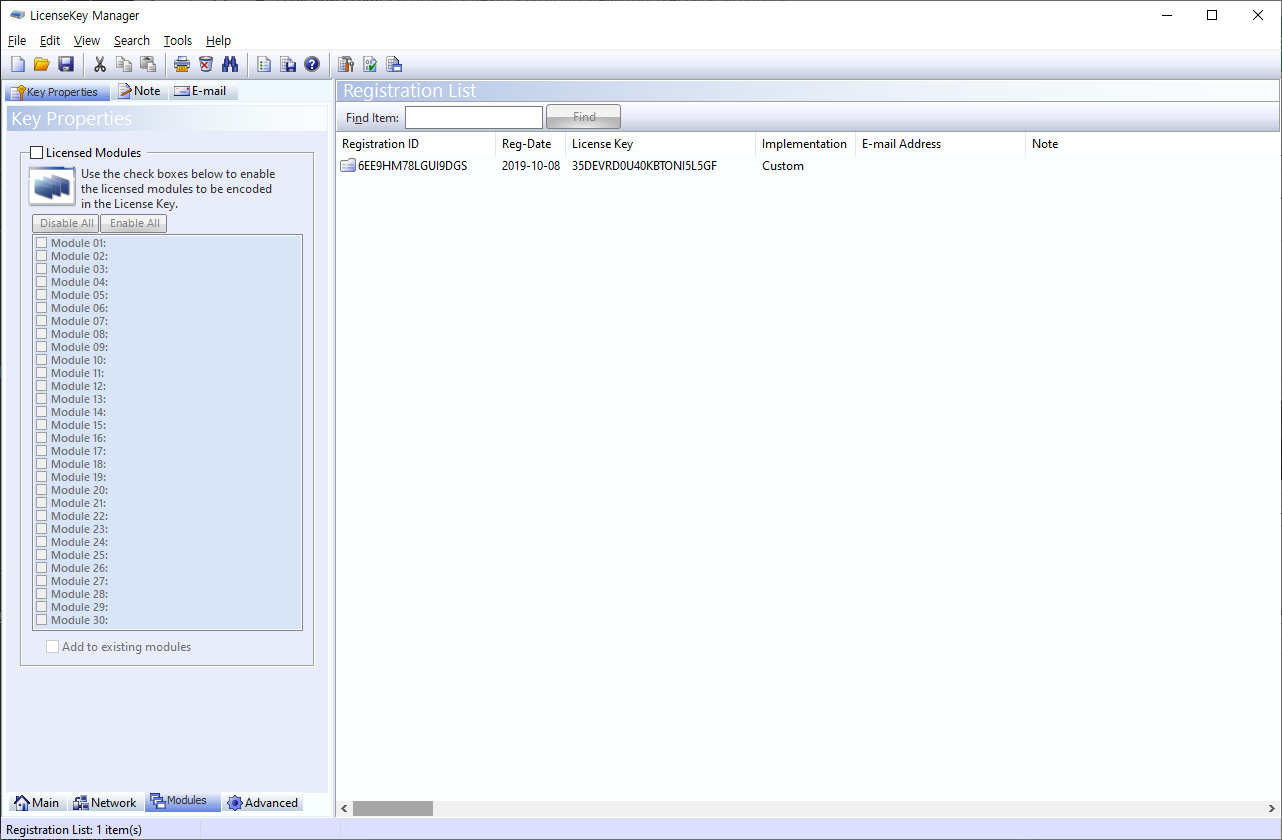This screenshot has width=1282, height=840.
Task: Switch to the E-mail tab
Action: tap(203, 91)
